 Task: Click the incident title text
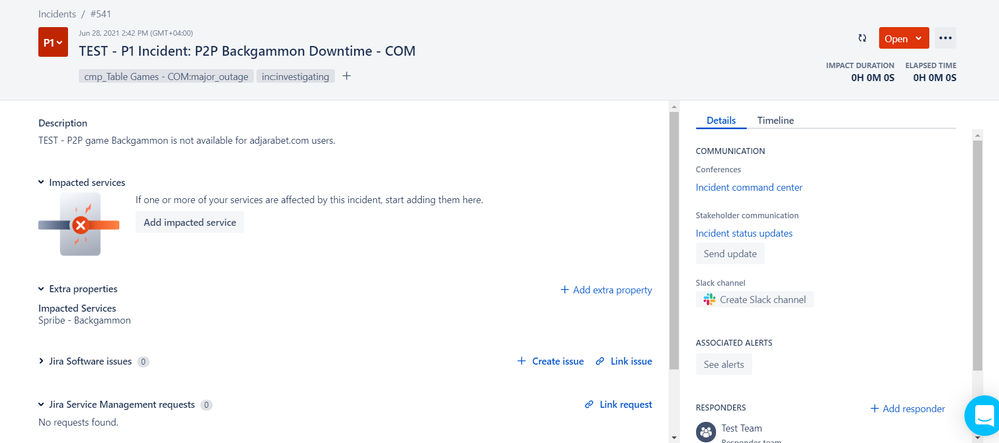(x=247, y=51)
